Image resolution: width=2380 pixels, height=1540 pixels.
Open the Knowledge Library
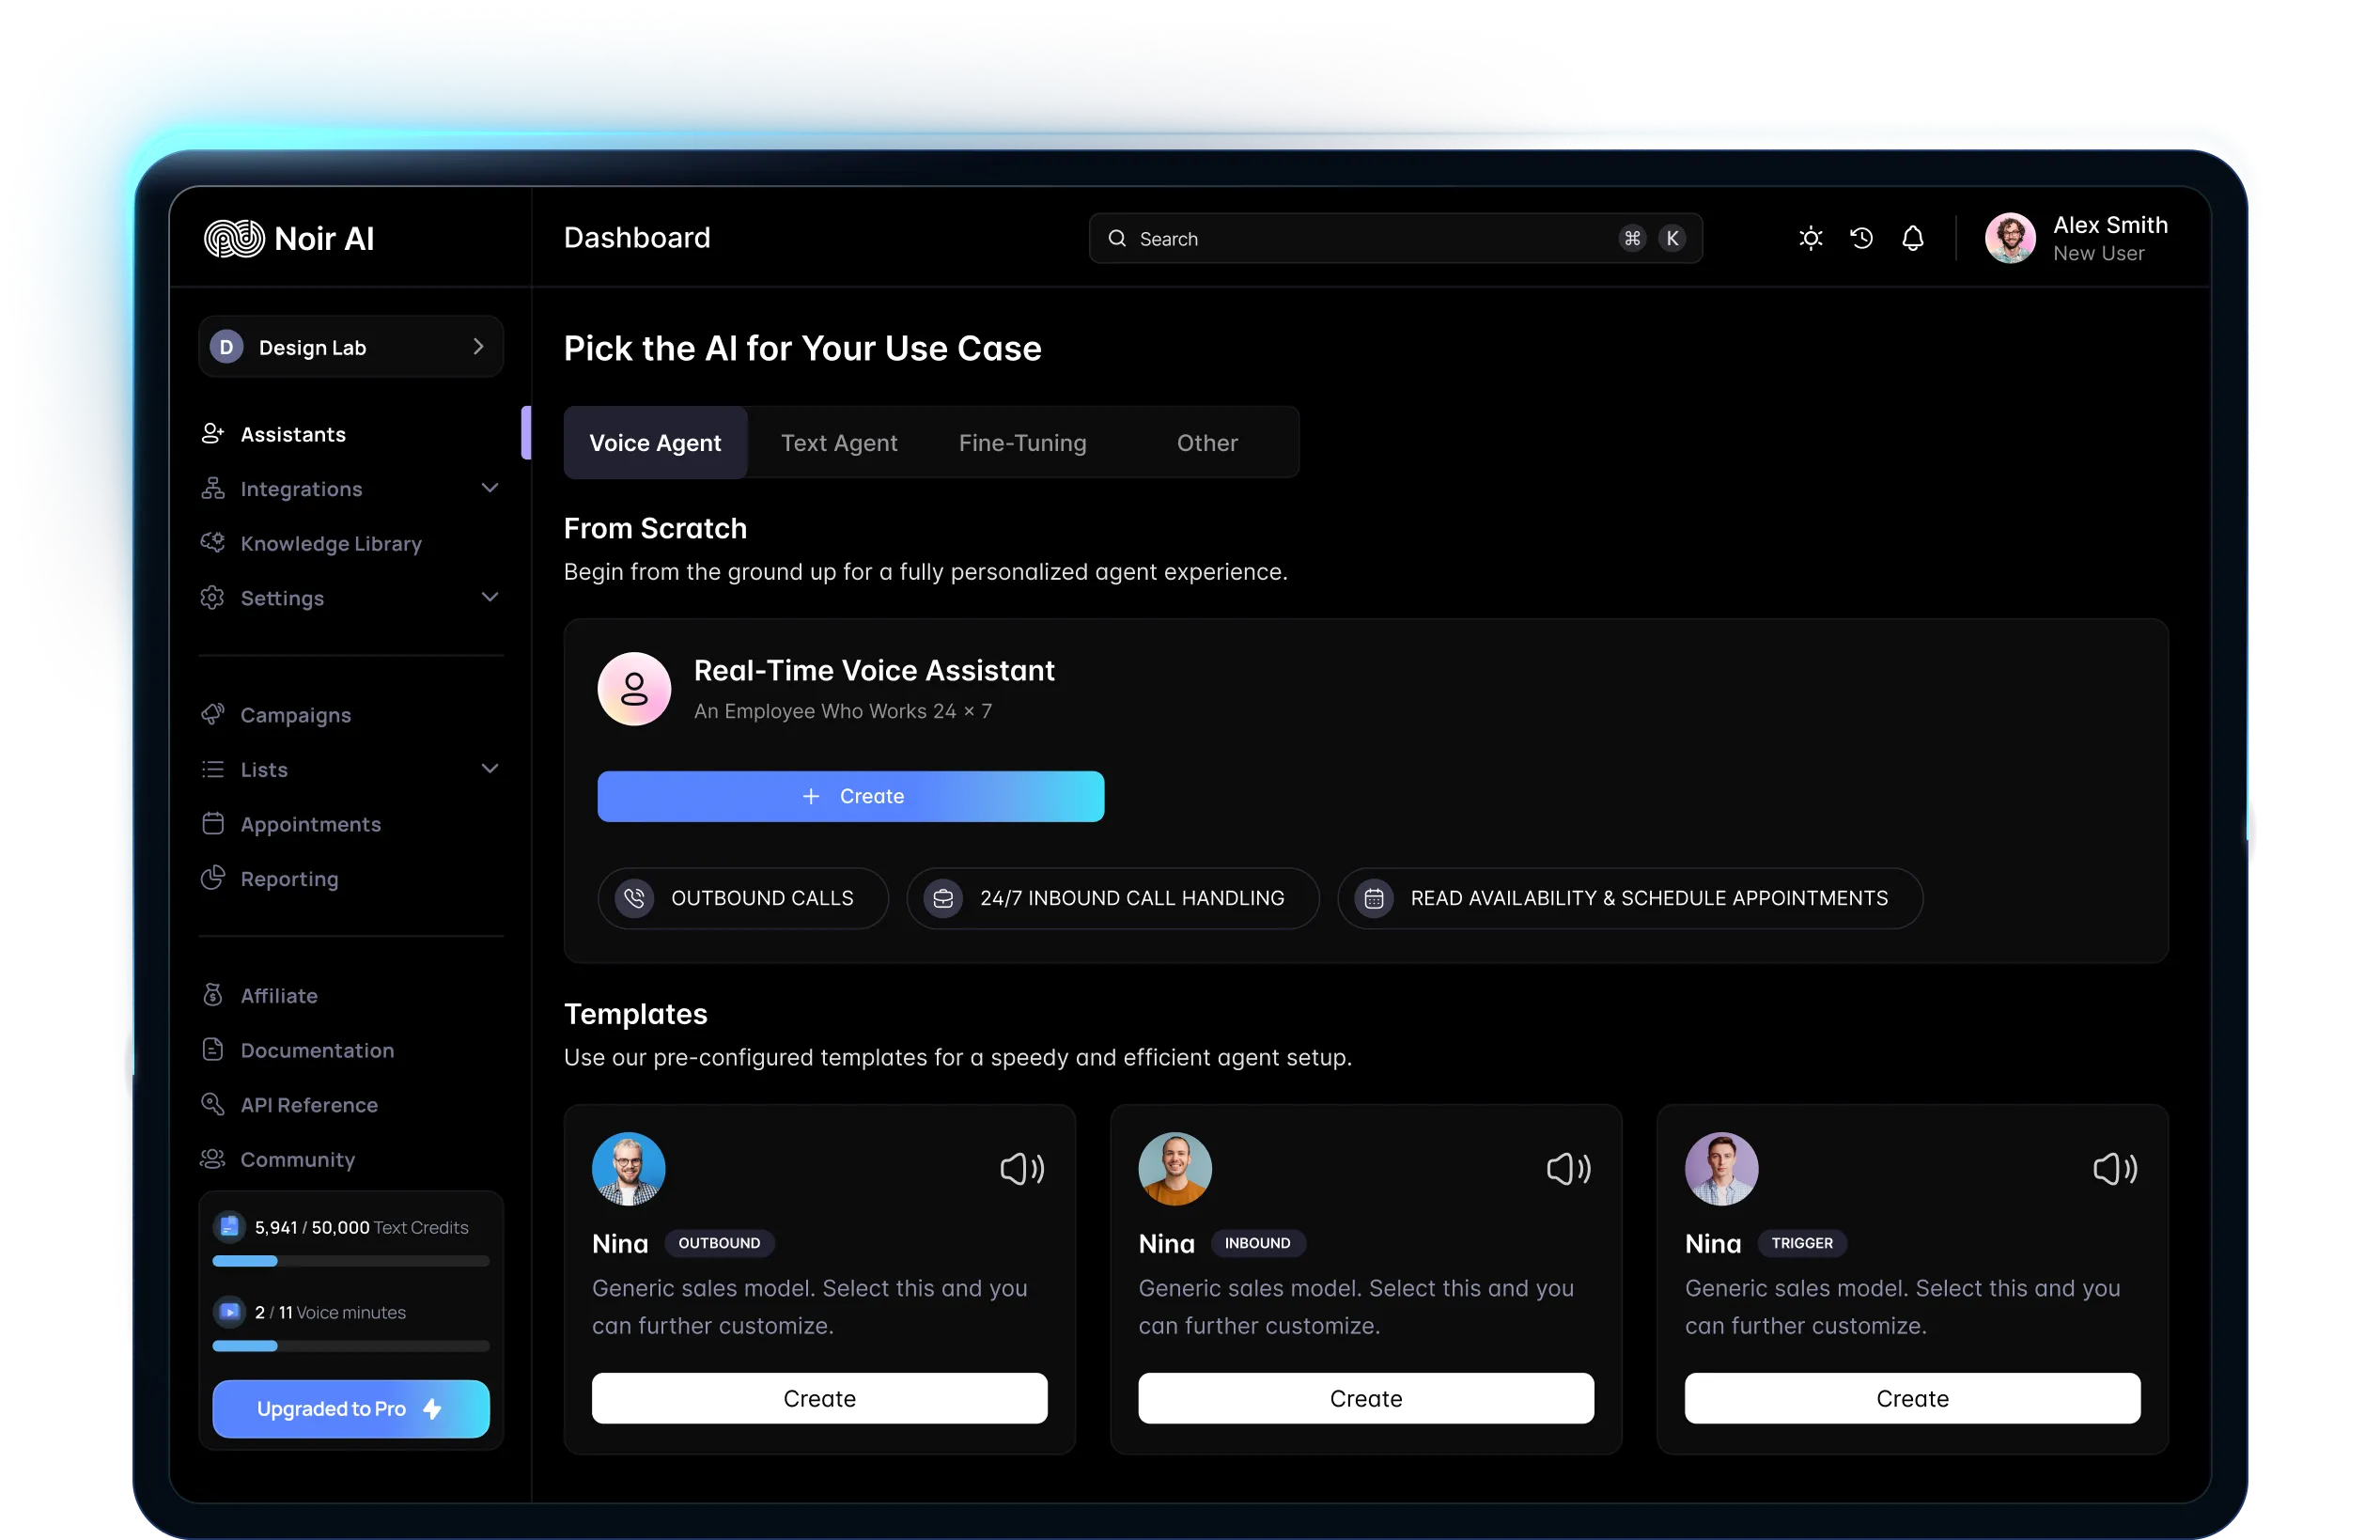tap(330, 543)
